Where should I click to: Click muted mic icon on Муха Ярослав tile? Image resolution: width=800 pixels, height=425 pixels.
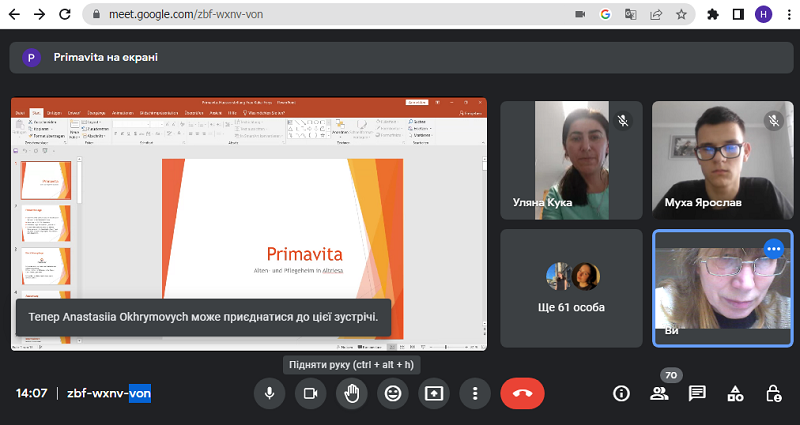774,120
